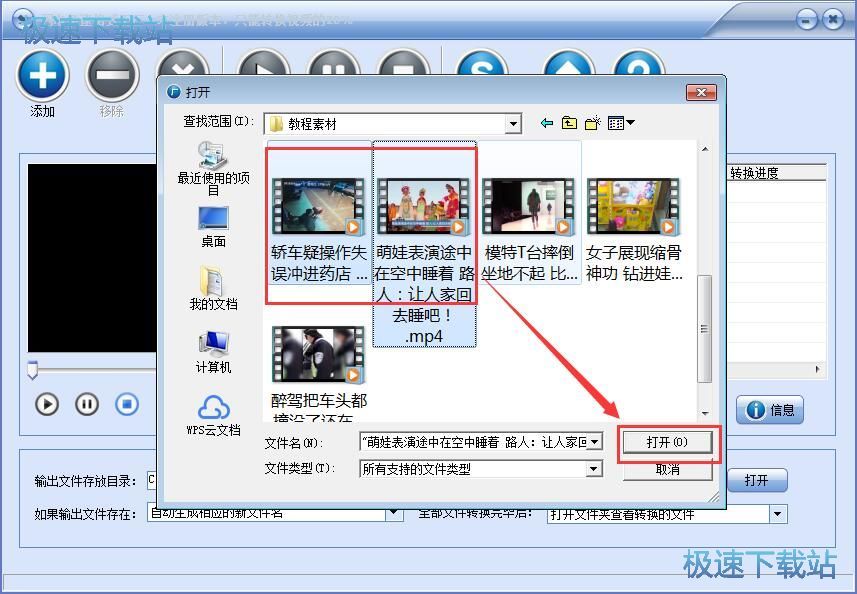Select Desktop (桌面) in dialog sidebar
The height and width of the screenshot is (594, 857).
[214, 227]
